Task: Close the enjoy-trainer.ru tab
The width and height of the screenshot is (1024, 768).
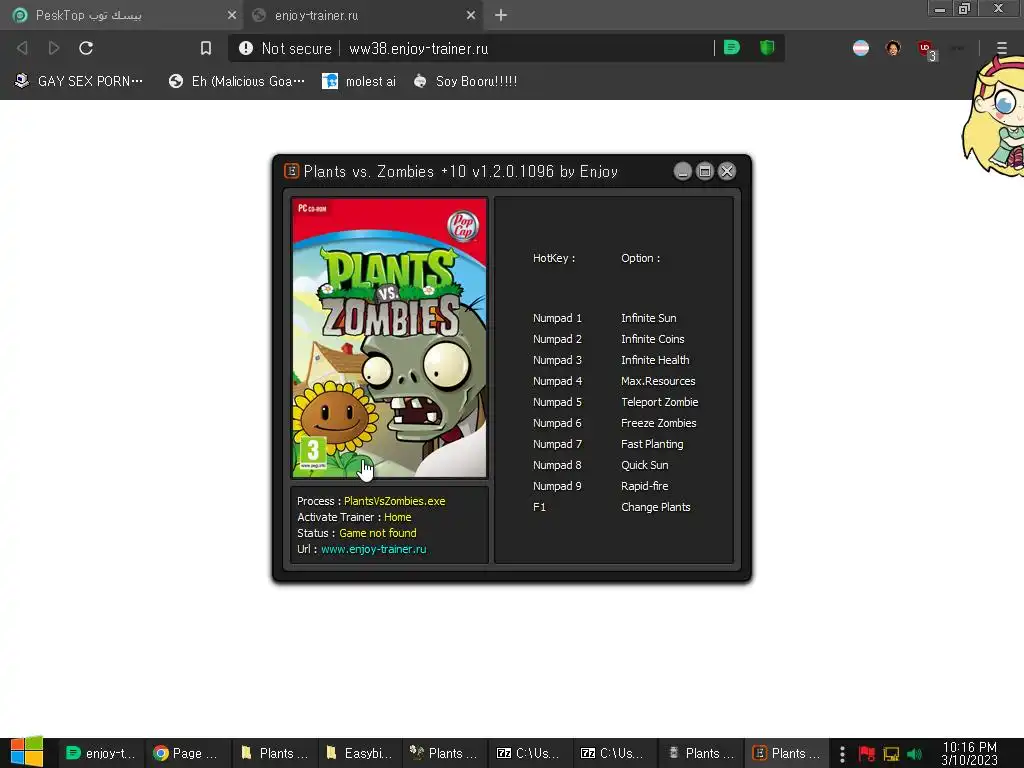Action: 471,15
